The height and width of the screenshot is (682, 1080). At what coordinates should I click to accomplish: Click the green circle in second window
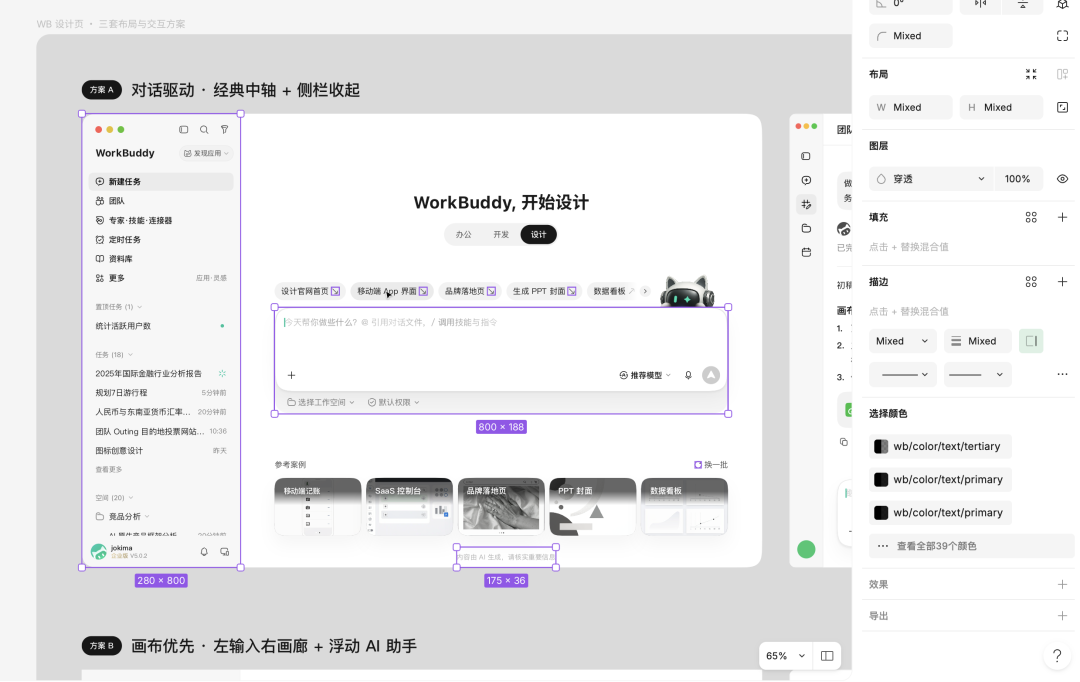tap(806, 550)
